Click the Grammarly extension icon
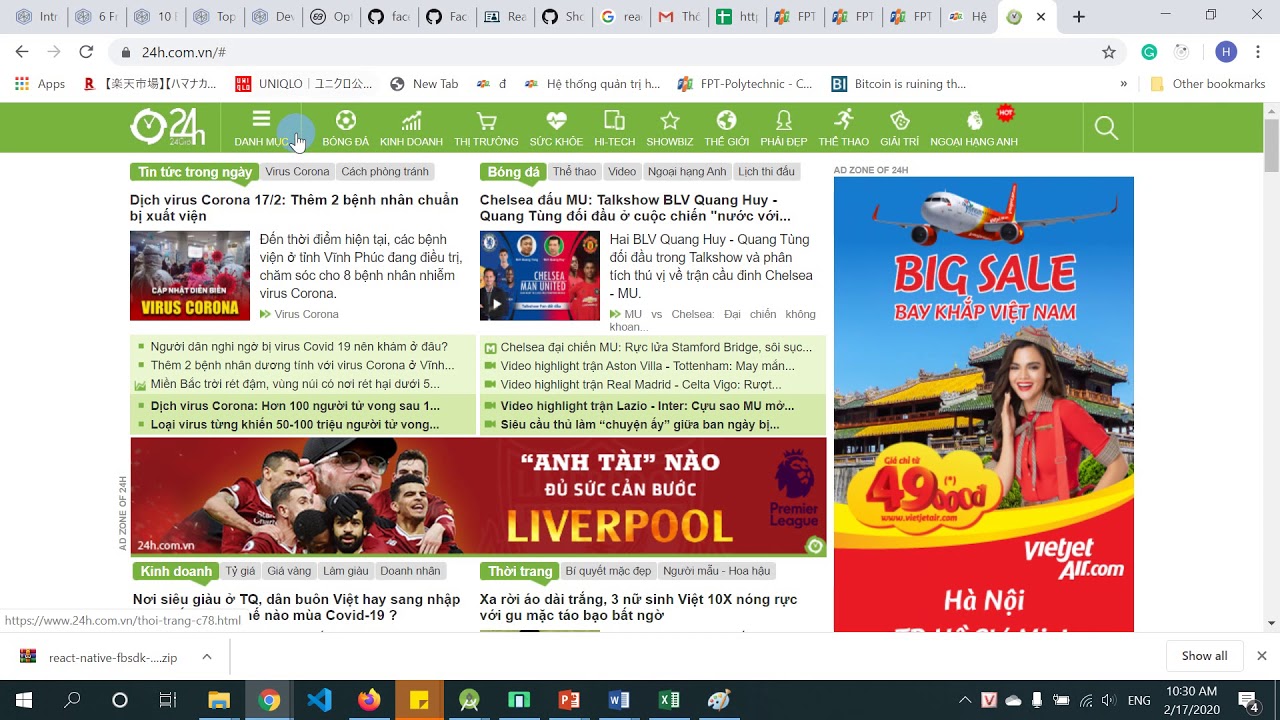Image resolution: width=1280 pixels, height=720 pixels. pos(1149,52)
